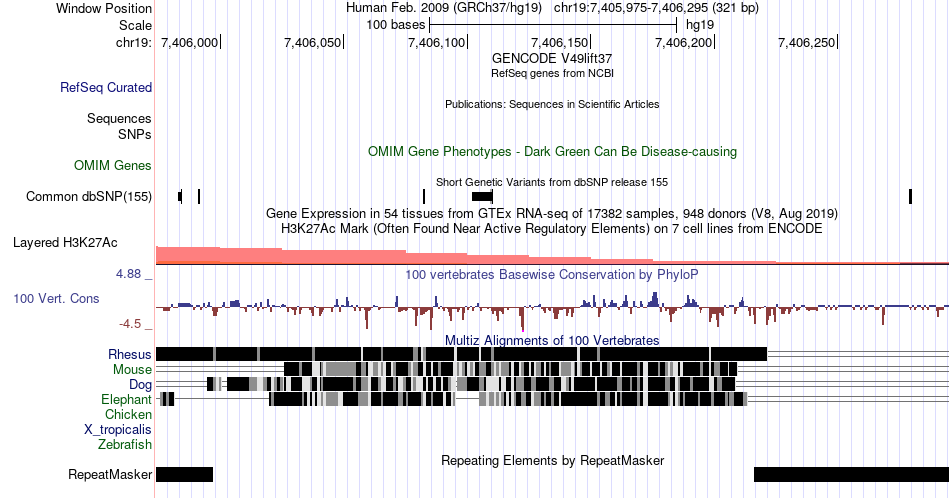Select the 7,406,200 ruler position
Viewport: 950px width, 498px height.
684,42
